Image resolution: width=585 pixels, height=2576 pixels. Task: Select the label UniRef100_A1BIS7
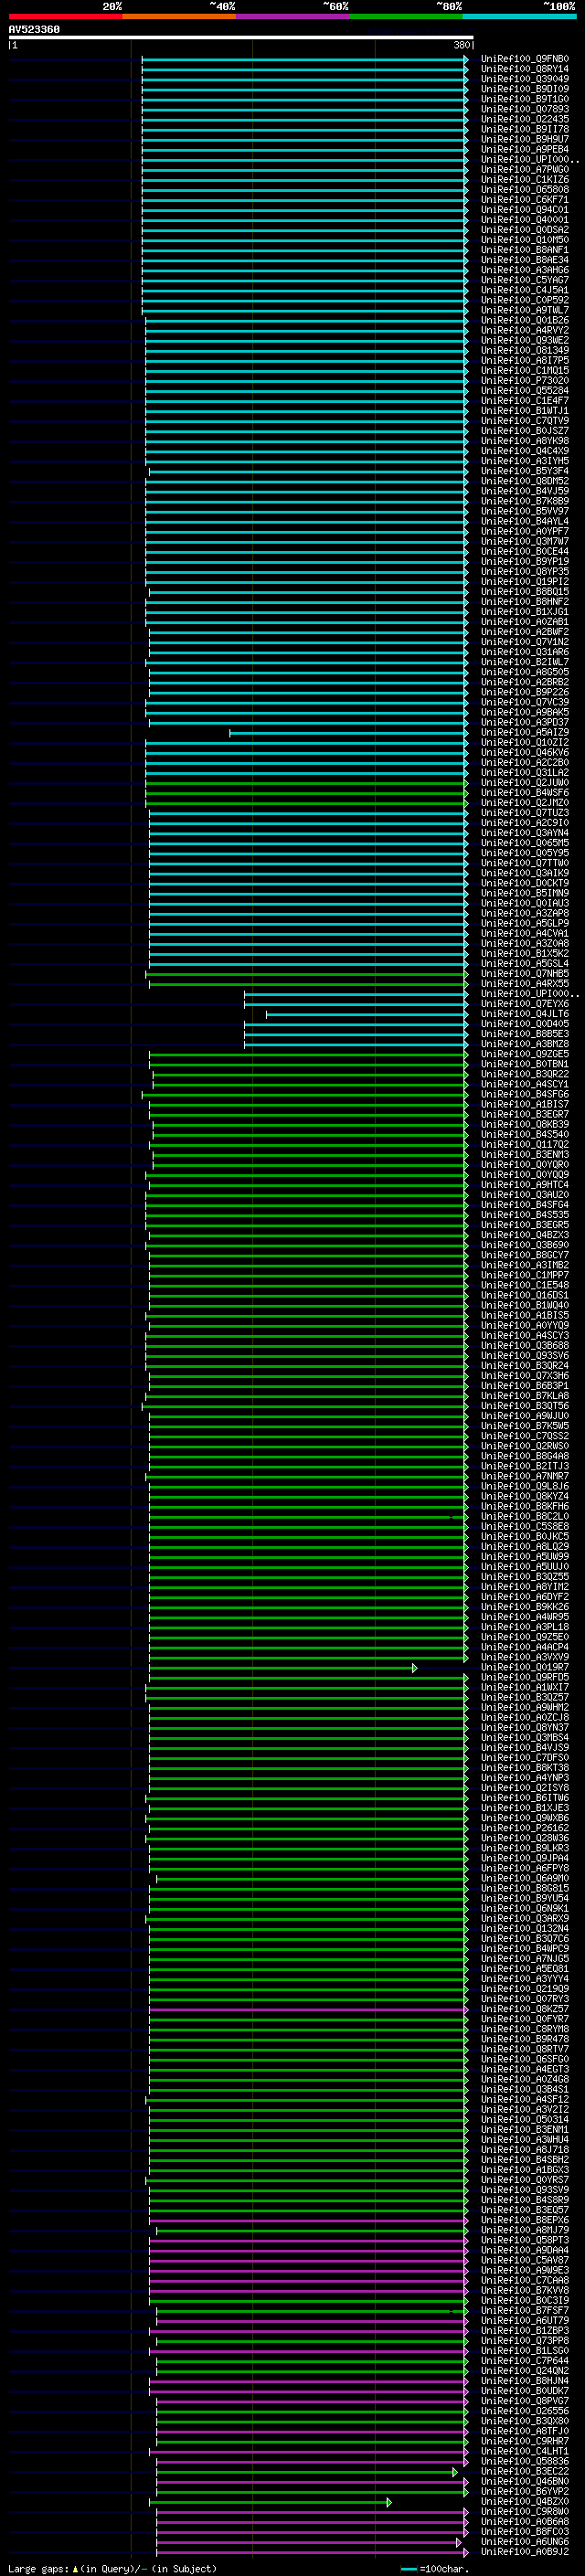pyautogui.click(x=525, y=1104)
